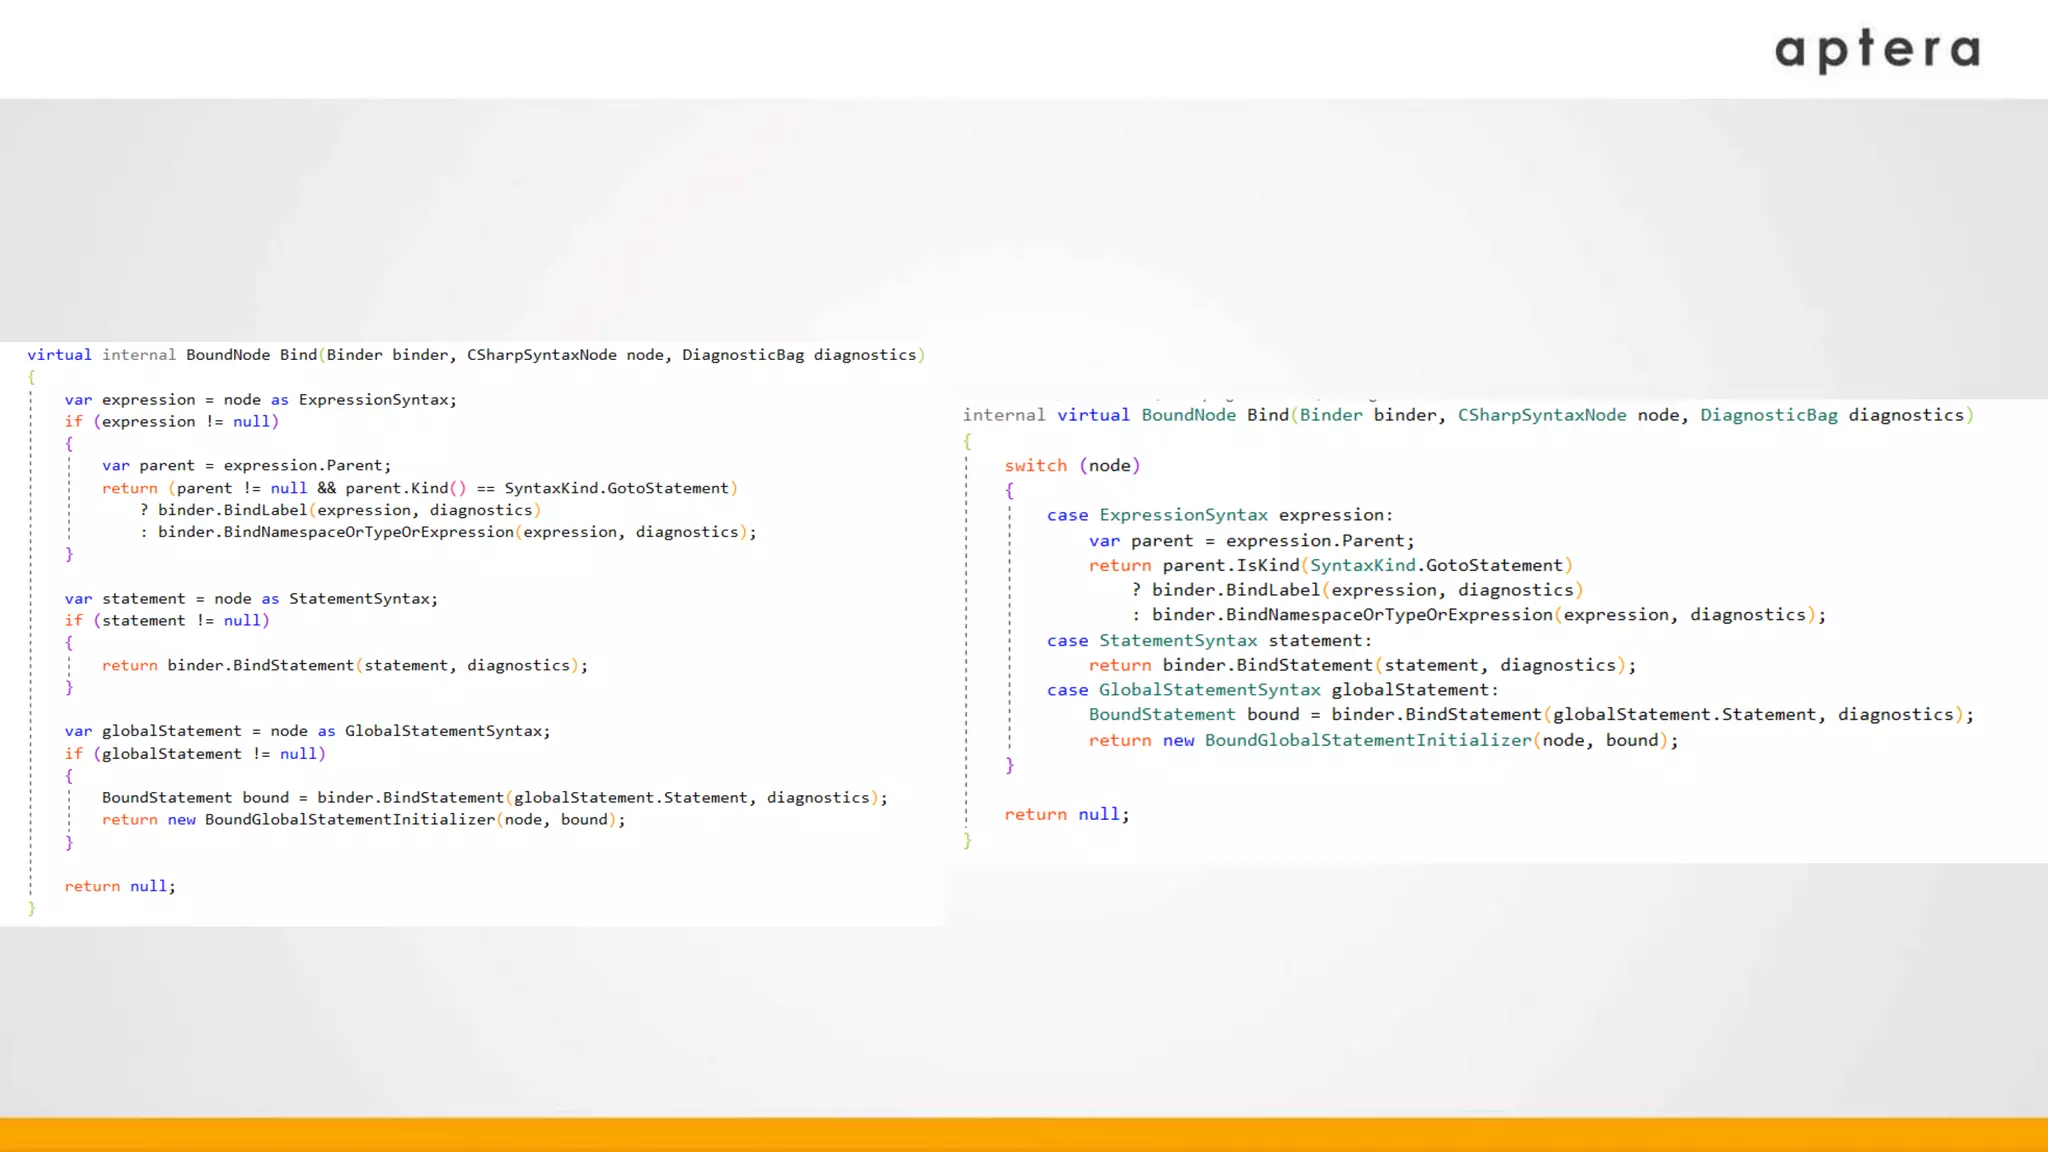Click the orange footer bar
The width and height of the screenshot is (2048, 1152).
pyautogui.click(x=1024, y=1134)
